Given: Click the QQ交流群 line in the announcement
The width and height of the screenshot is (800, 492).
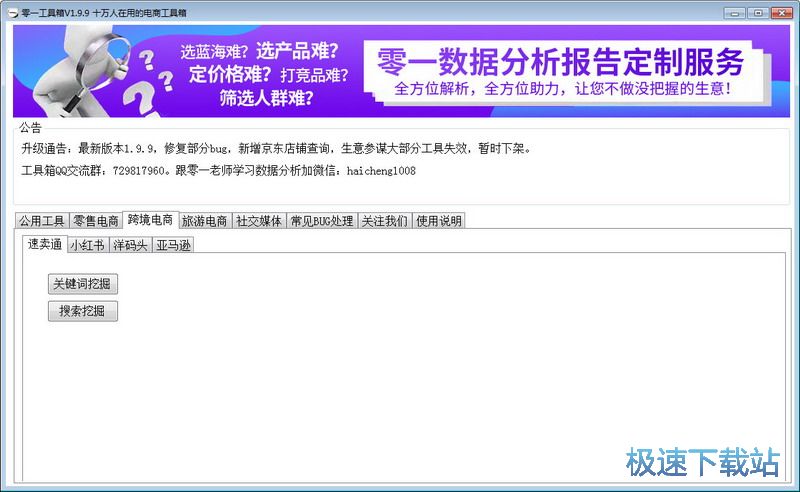Looking at the screenshot, I should coord(218,171).
